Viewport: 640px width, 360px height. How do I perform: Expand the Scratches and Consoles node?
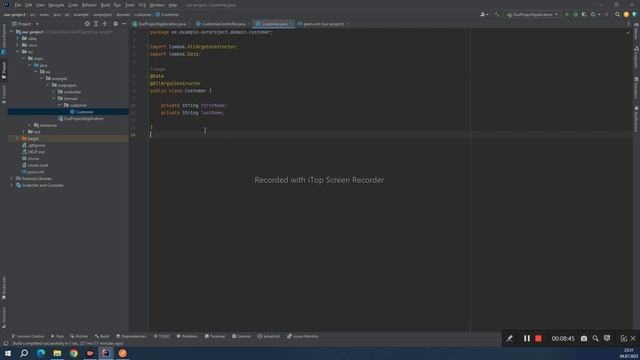point(11,185)
